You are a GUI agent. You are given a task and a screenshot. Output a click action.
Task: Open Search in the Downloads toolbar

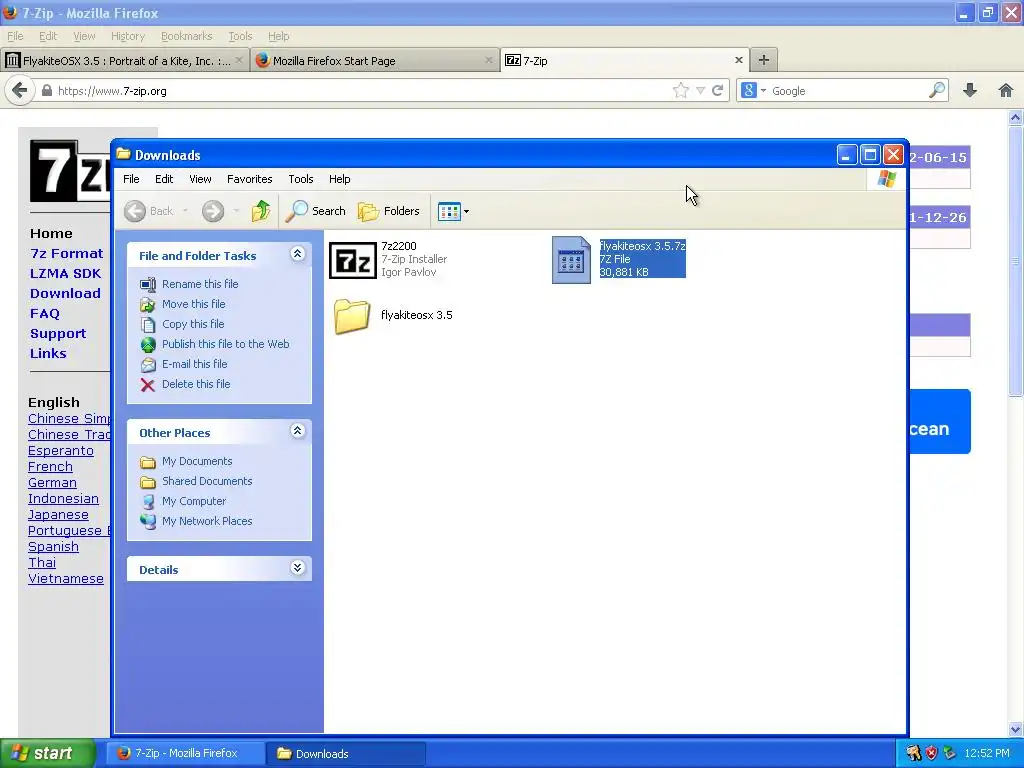316,211
